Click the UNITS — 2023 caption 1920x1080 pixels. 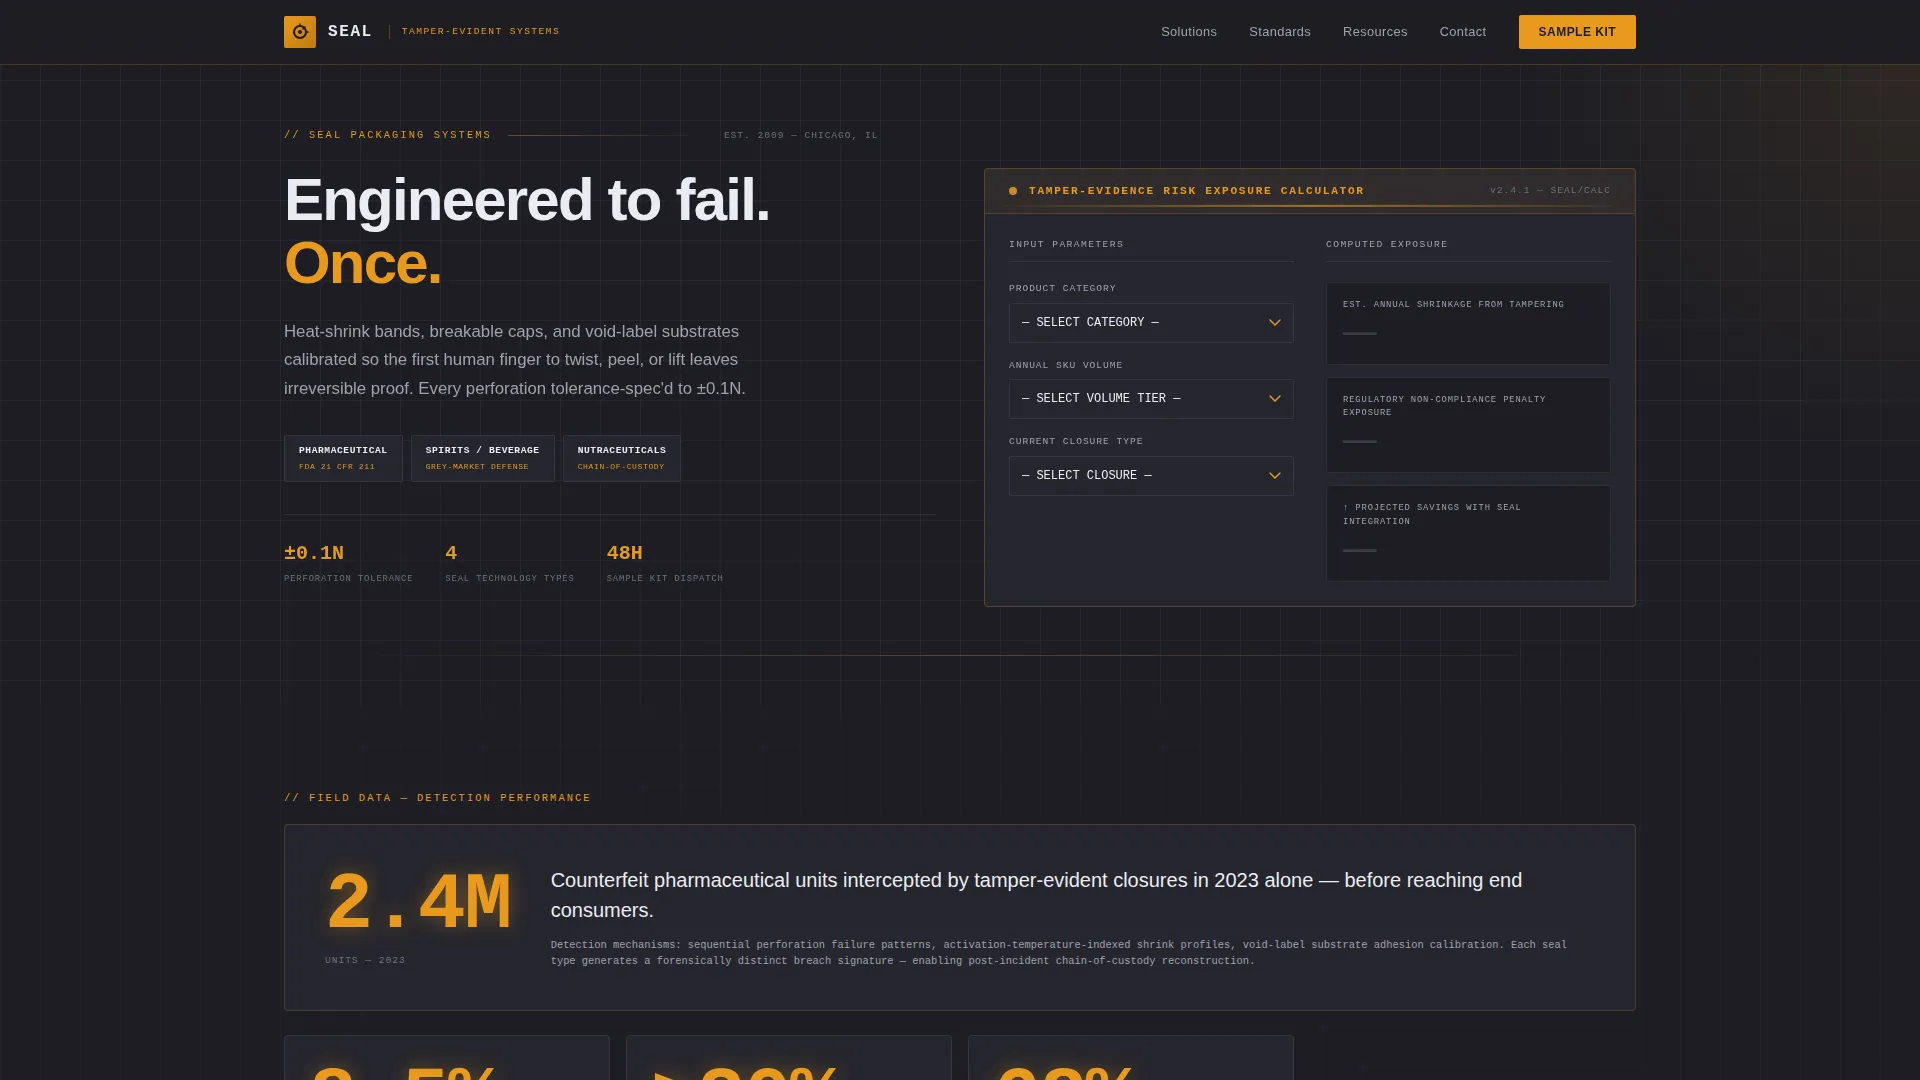[365, 960]
